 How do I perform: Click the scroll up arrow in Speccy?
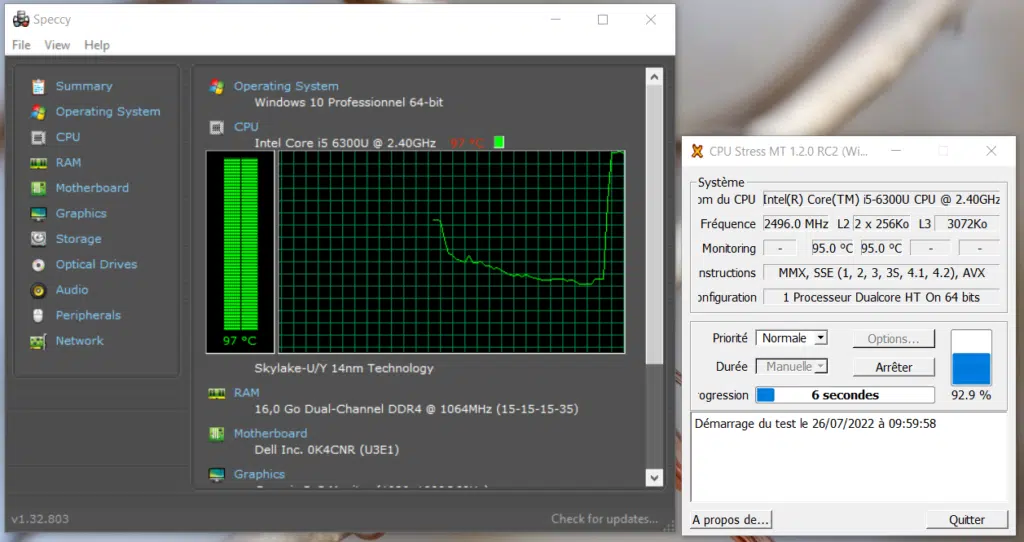pyautogui.click(x=654, y=77)
